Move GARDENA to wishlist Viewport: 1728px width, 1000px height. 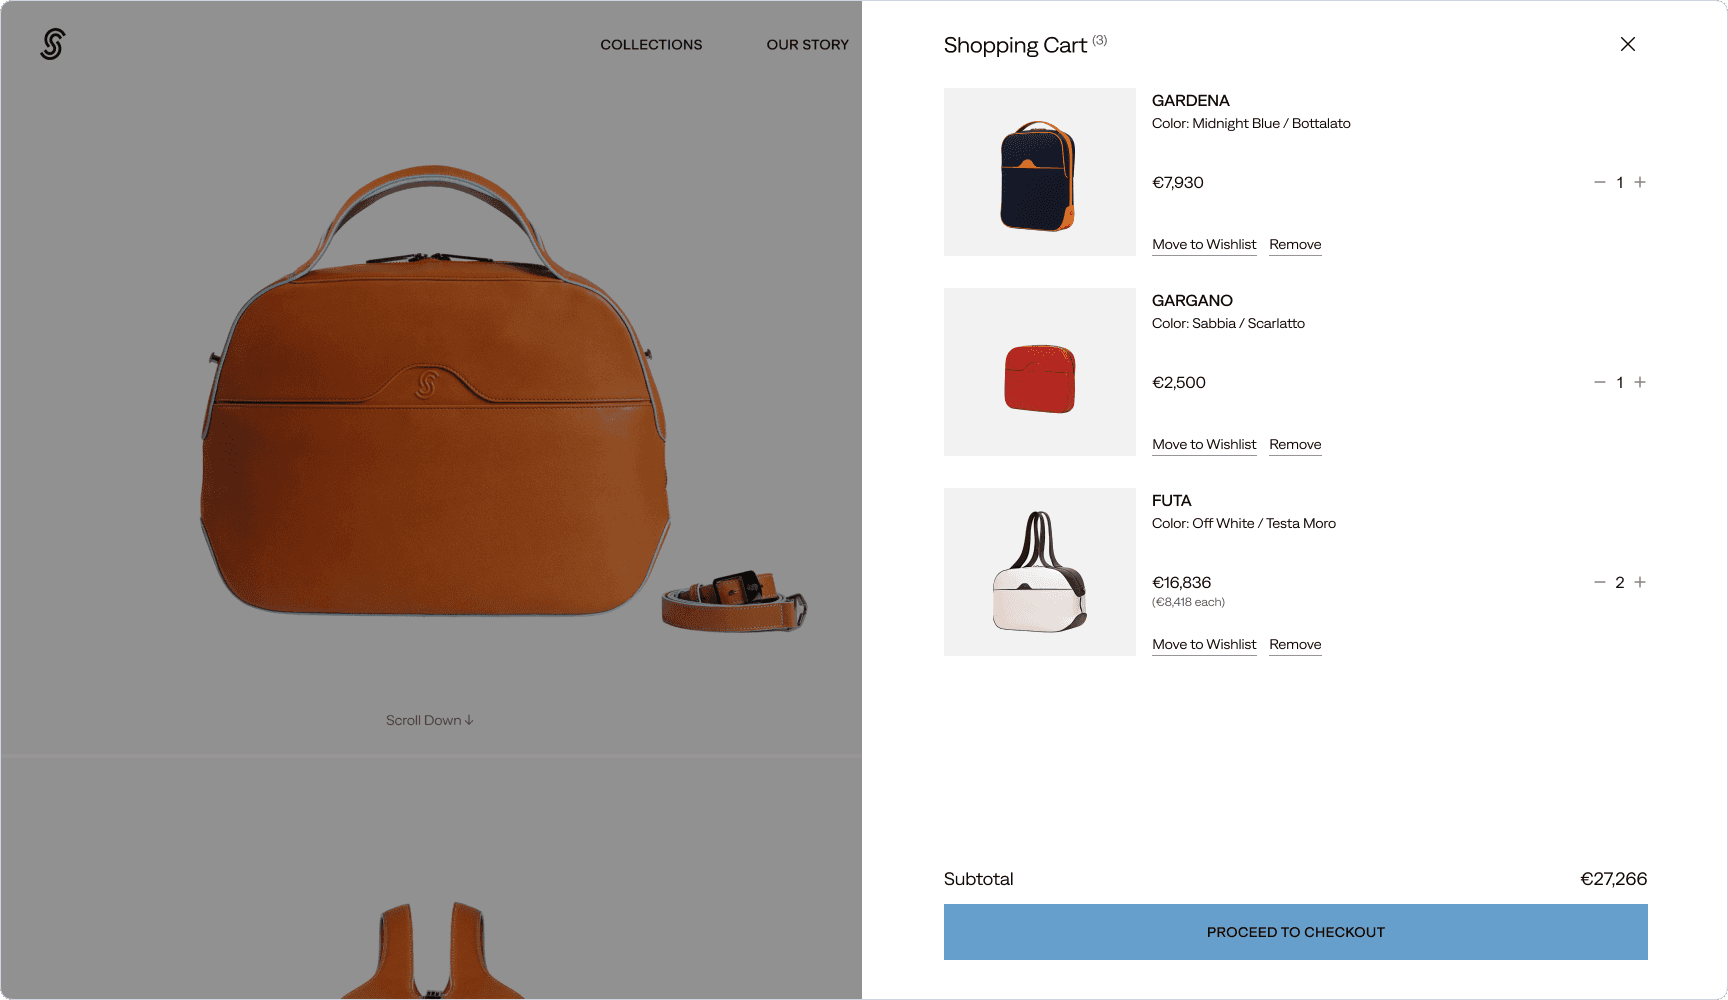(x=1204, y=245)
